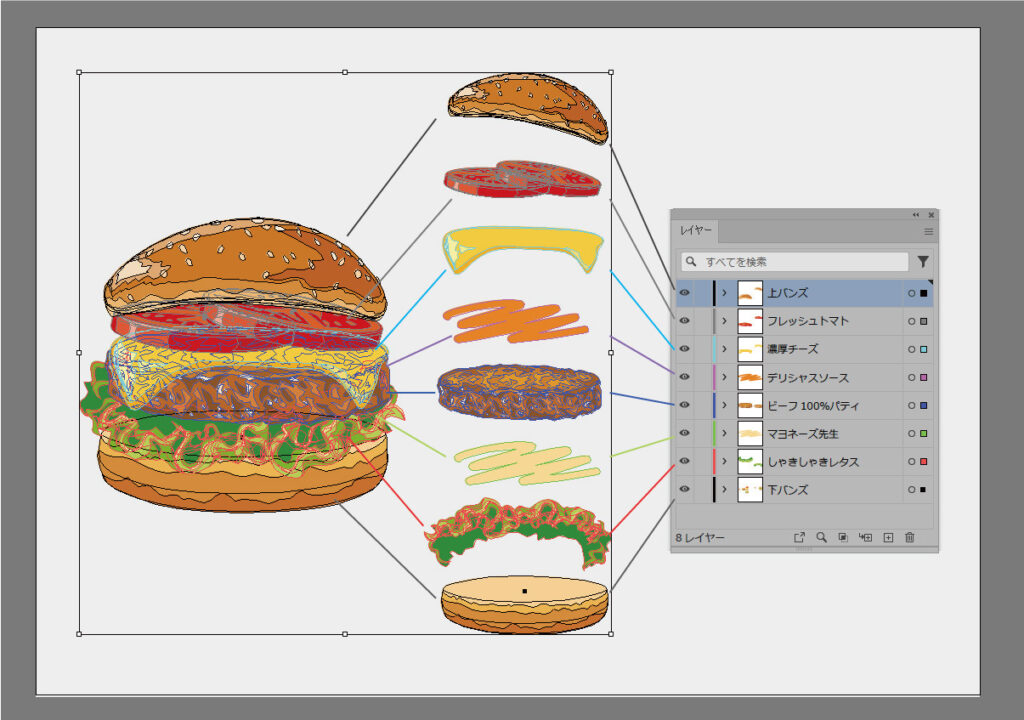Open the layer filter funnel icon
Image resolution: width=1024 pixels, height=720 pixels.
(x=922, y=262)
